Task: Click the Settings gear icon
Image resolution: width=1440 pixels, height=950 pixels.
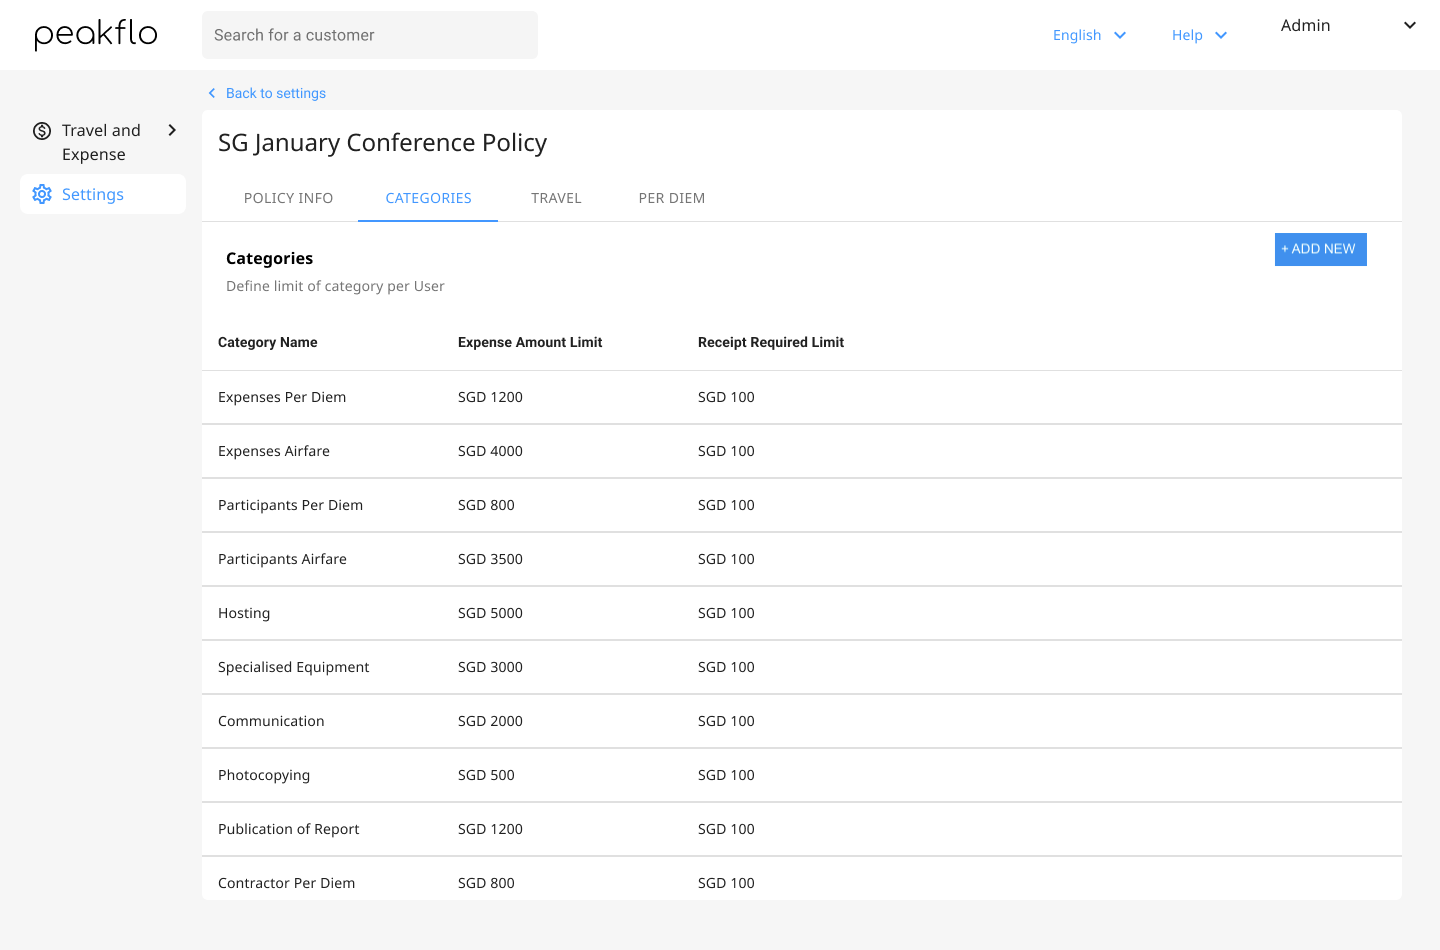Action: [x=42, y=194]
